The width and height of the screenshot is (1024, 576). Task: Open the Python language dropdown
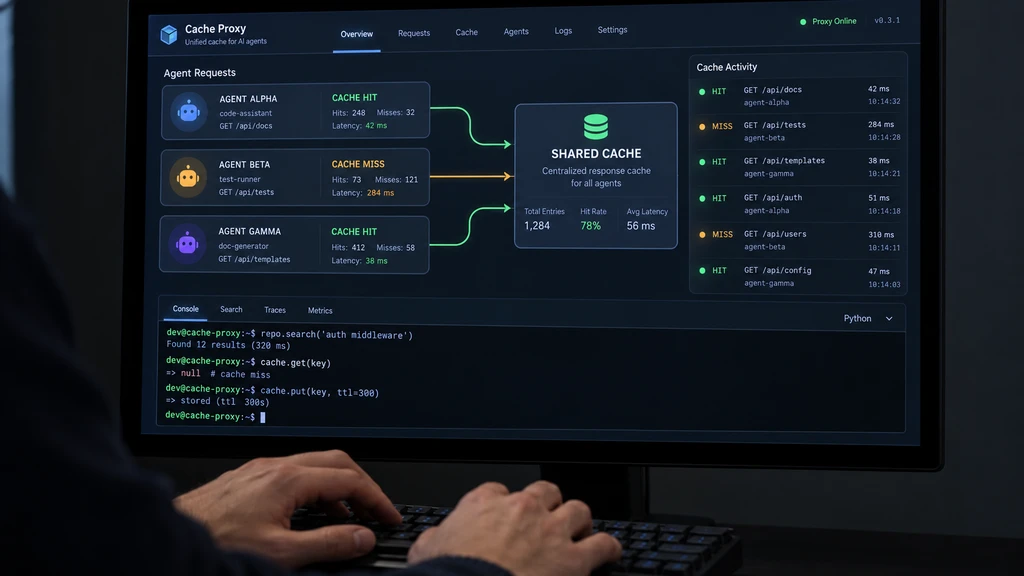point(868,319)
